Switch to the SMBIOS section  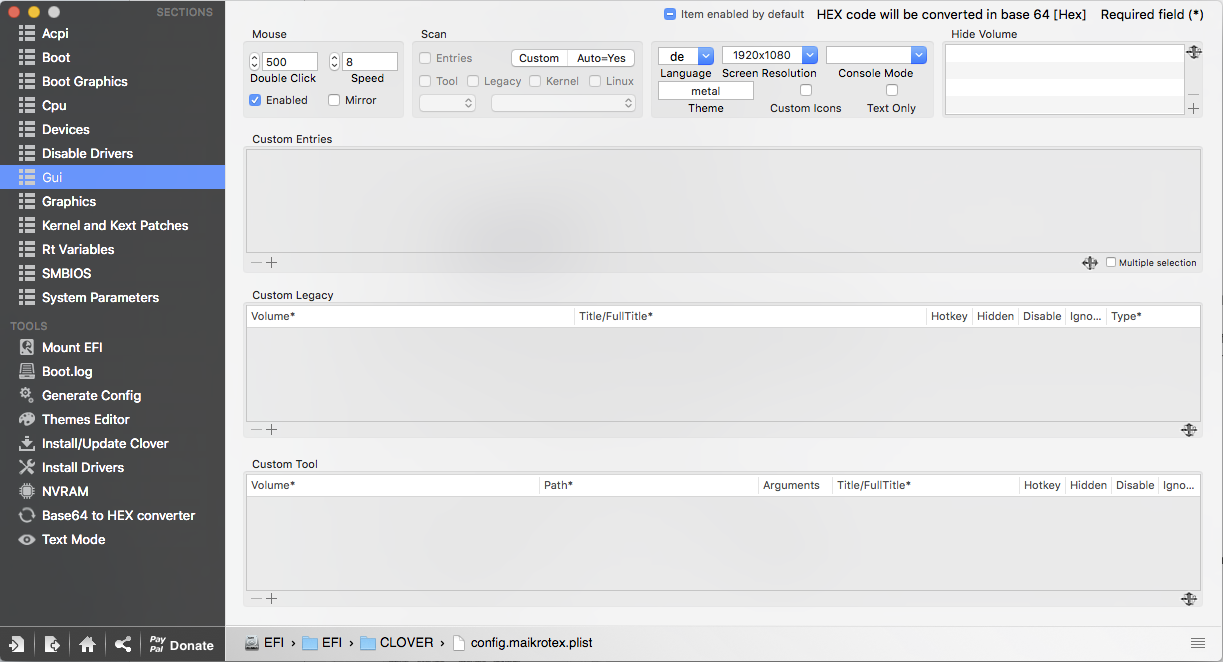66,273
